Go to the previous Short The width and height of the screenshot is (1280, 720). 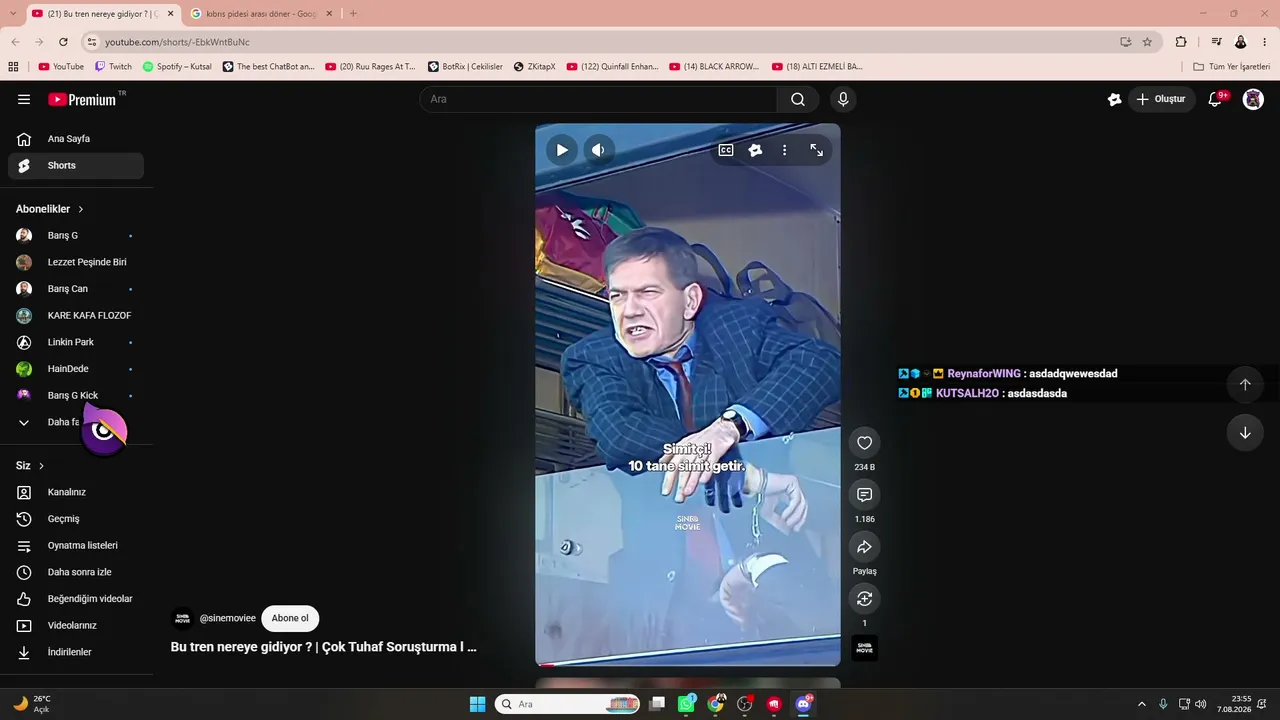pos(1245,384)
